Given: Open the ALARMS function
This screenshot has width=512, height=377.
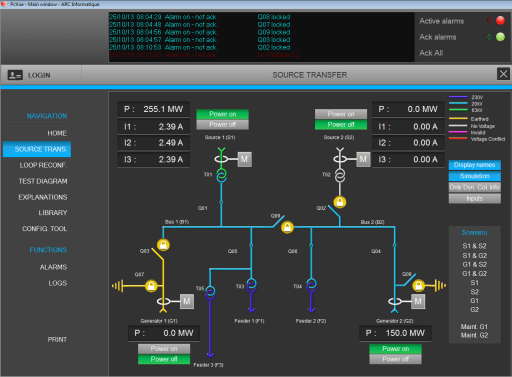Looking at the screenshot, I should point(53,267).
